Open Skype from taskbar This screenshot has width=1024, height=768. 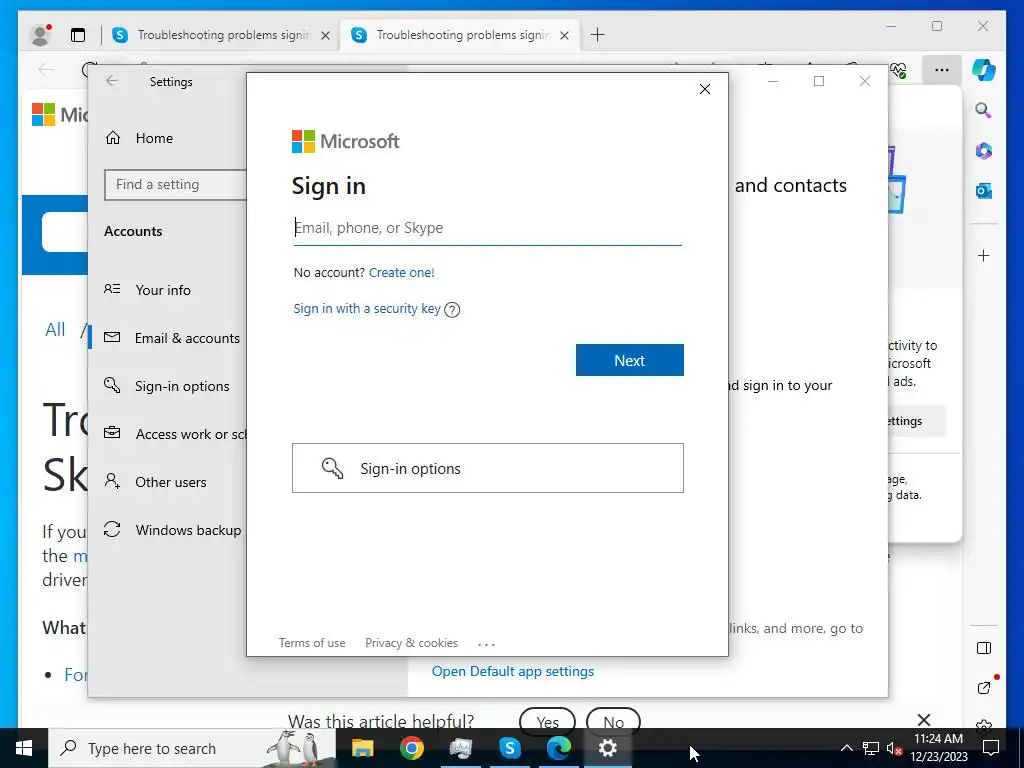pos(509,748)
